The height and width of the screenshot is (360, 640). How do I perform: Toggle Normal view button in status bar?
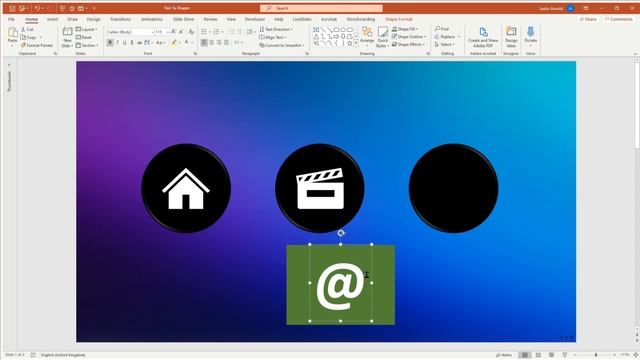pyautogui.click(x=525, y=355)
